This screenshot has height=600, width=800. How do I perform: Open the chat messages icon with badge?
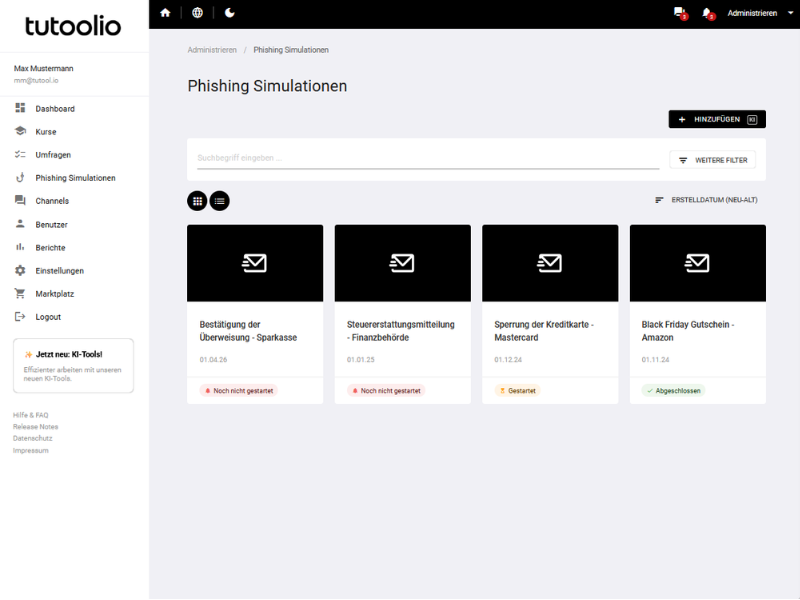pos(680,13)
